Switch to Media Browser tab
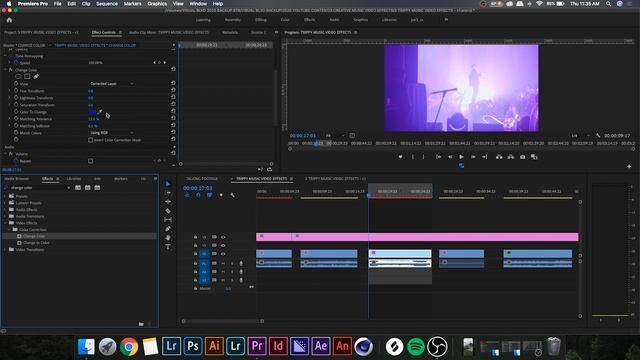 pyautogui.click(x=16, y=179)
